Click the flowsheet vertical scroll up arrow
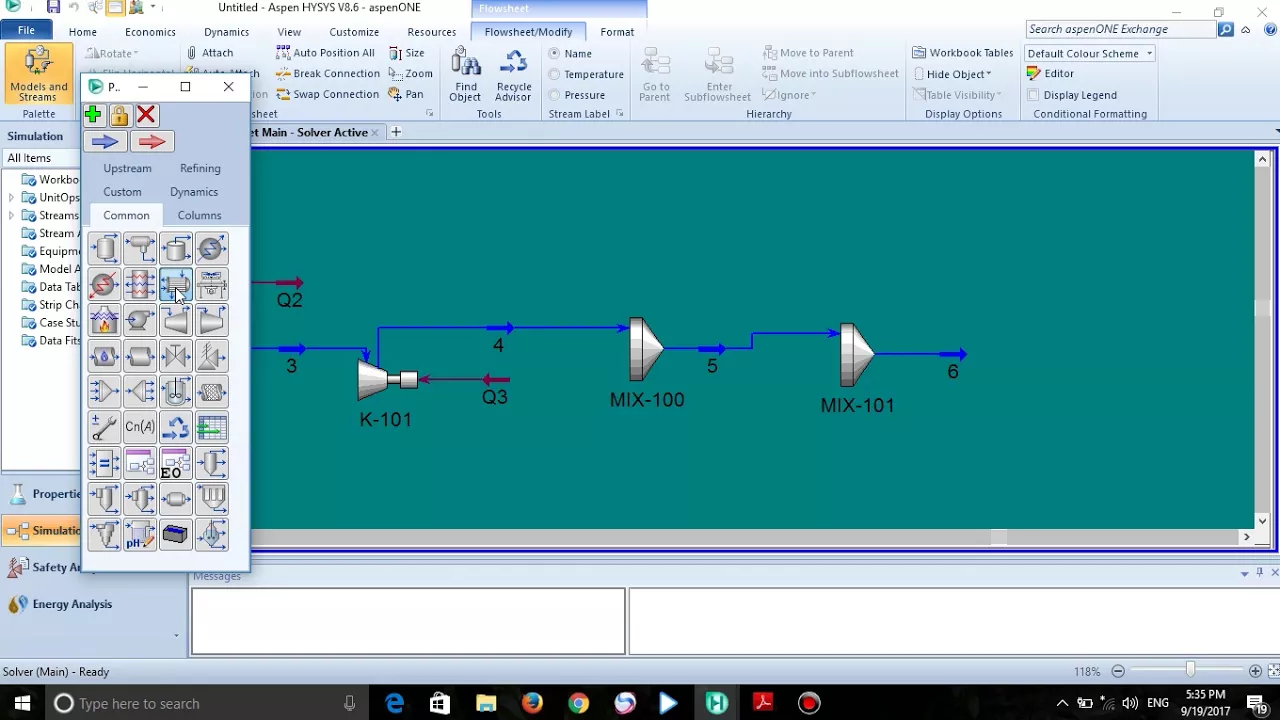 click(x=1262, y=159)
